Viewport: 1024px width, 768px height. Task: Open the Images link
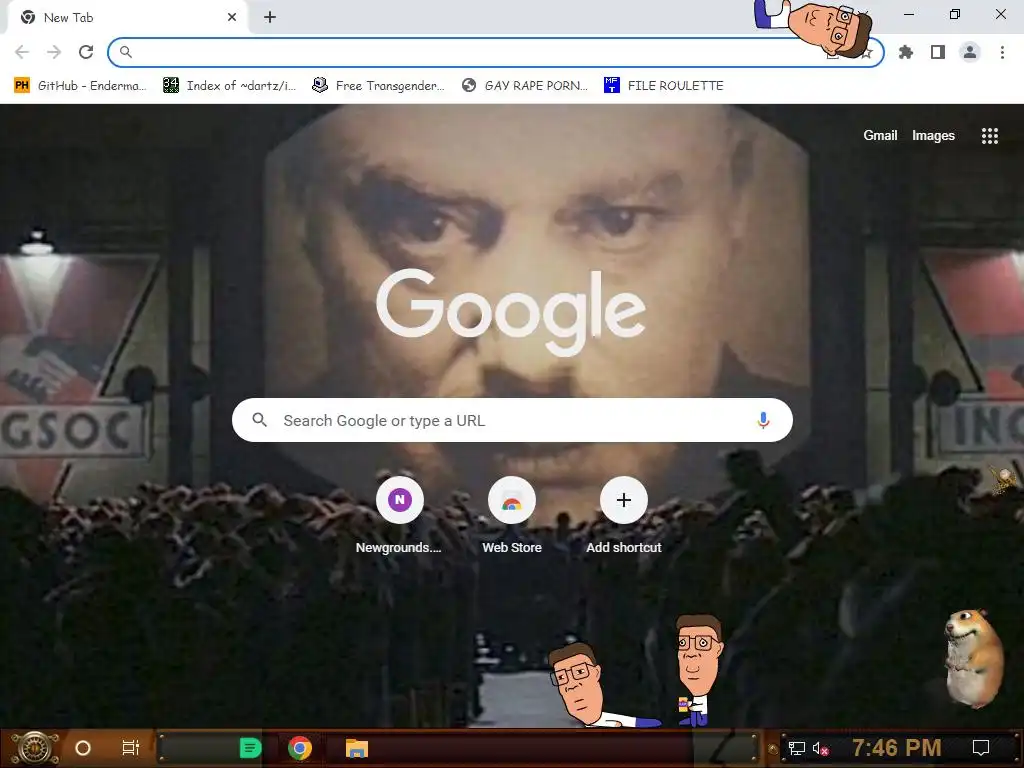coord(933,135)
